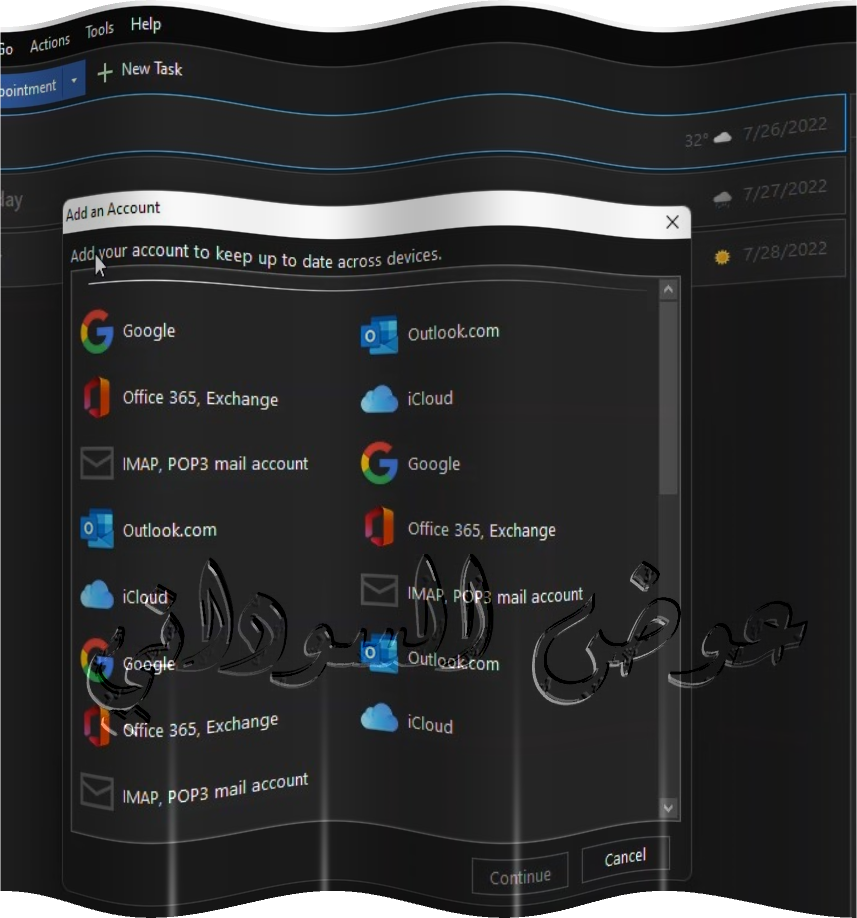
Task: Select the Google icon beside IMAP, POP3 mail account
Action: (379, 463)
